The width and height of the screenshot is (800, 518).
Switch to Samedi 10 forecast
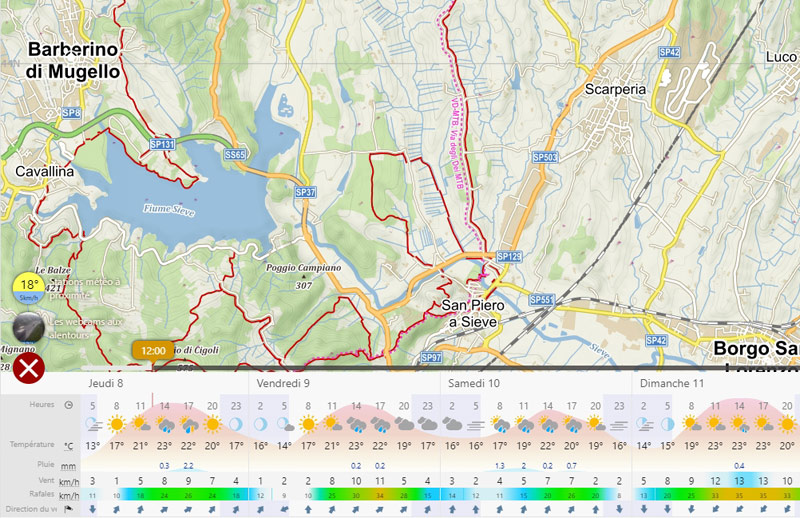click(474, 383)
